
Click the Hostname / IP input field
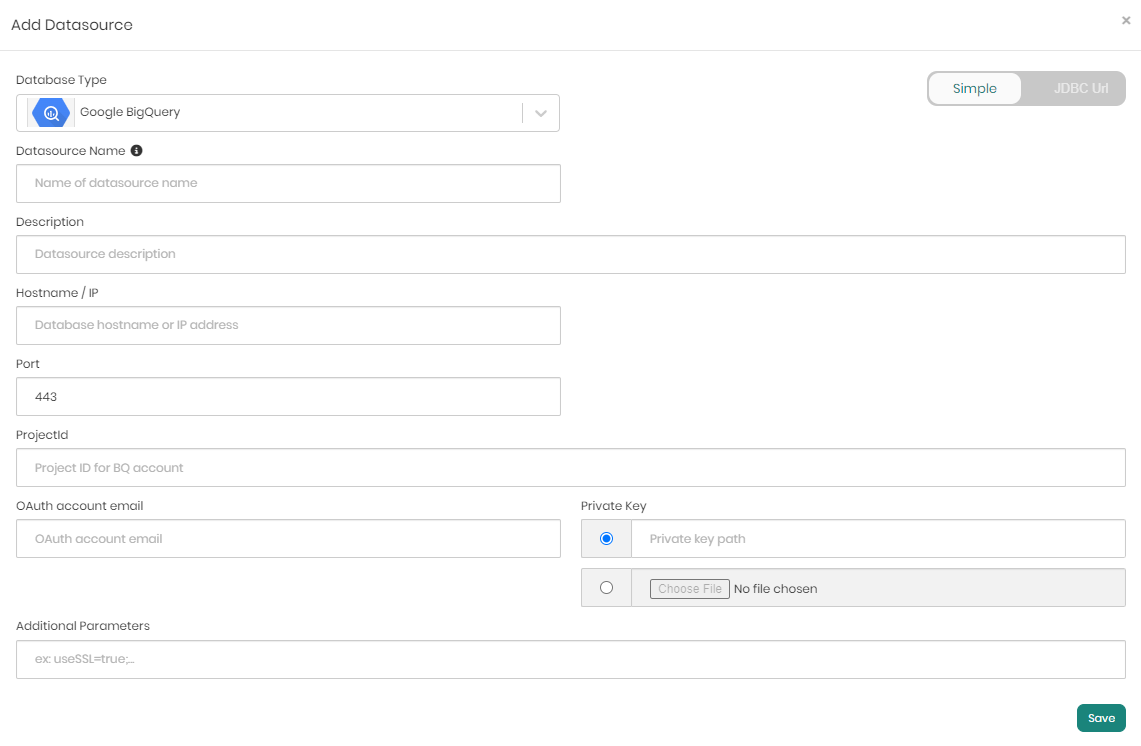click(x=288, y=325)
